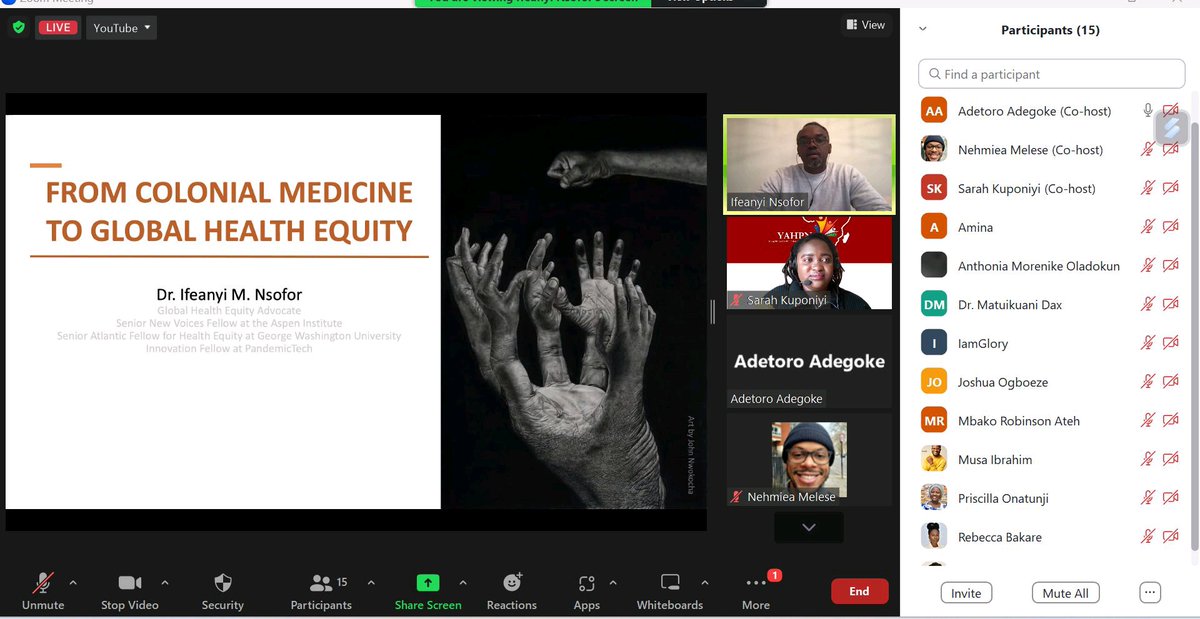Click the Apps icon in the toolbar
1200x619 pixels.
pyautogui.click(x=586, y=581)
